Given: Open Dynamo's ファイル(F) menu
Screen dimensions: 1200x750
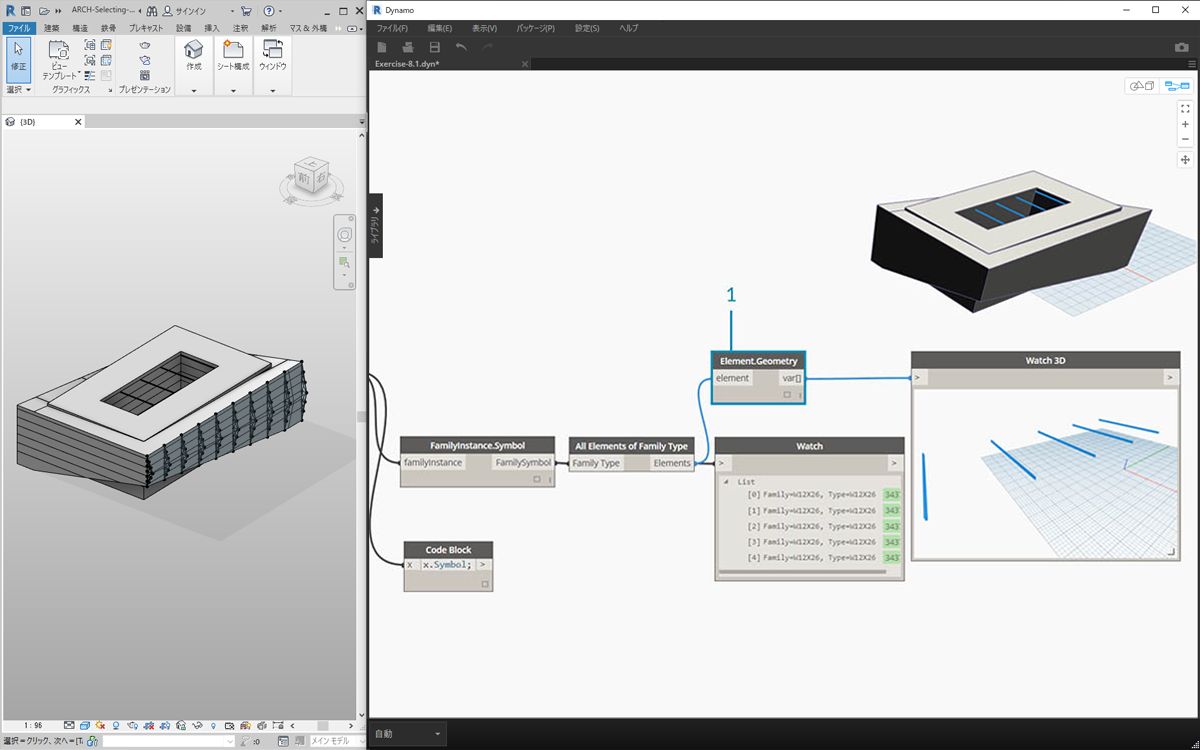Looking at the screenshot, I should coord(392,28).
